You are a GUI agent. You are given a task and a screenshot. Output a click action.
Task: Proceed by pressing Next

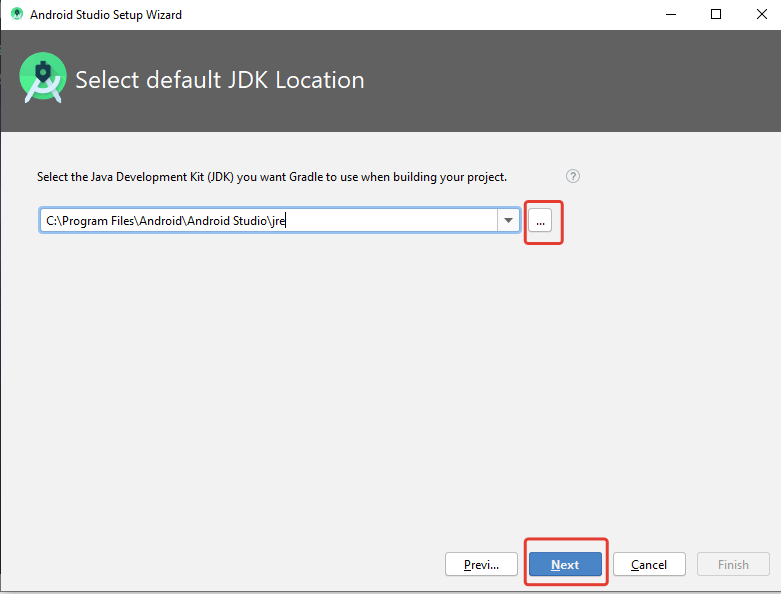[565, 564]
